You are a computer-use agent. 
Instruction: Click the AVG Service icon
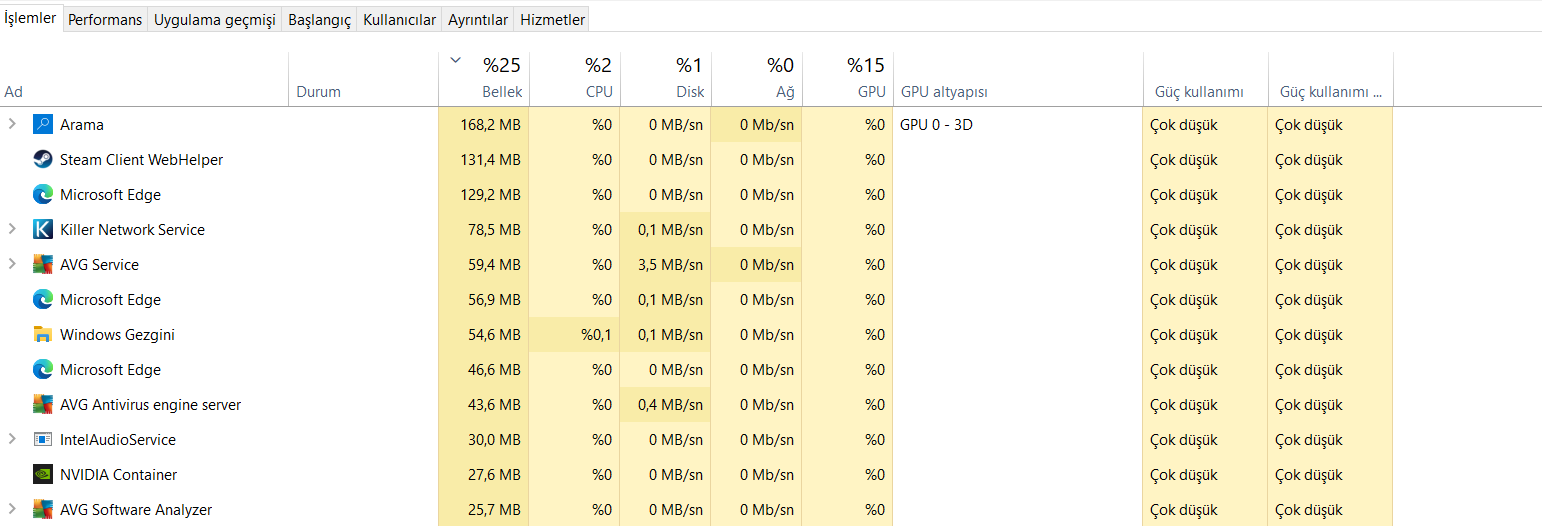[x=42, y=265]
